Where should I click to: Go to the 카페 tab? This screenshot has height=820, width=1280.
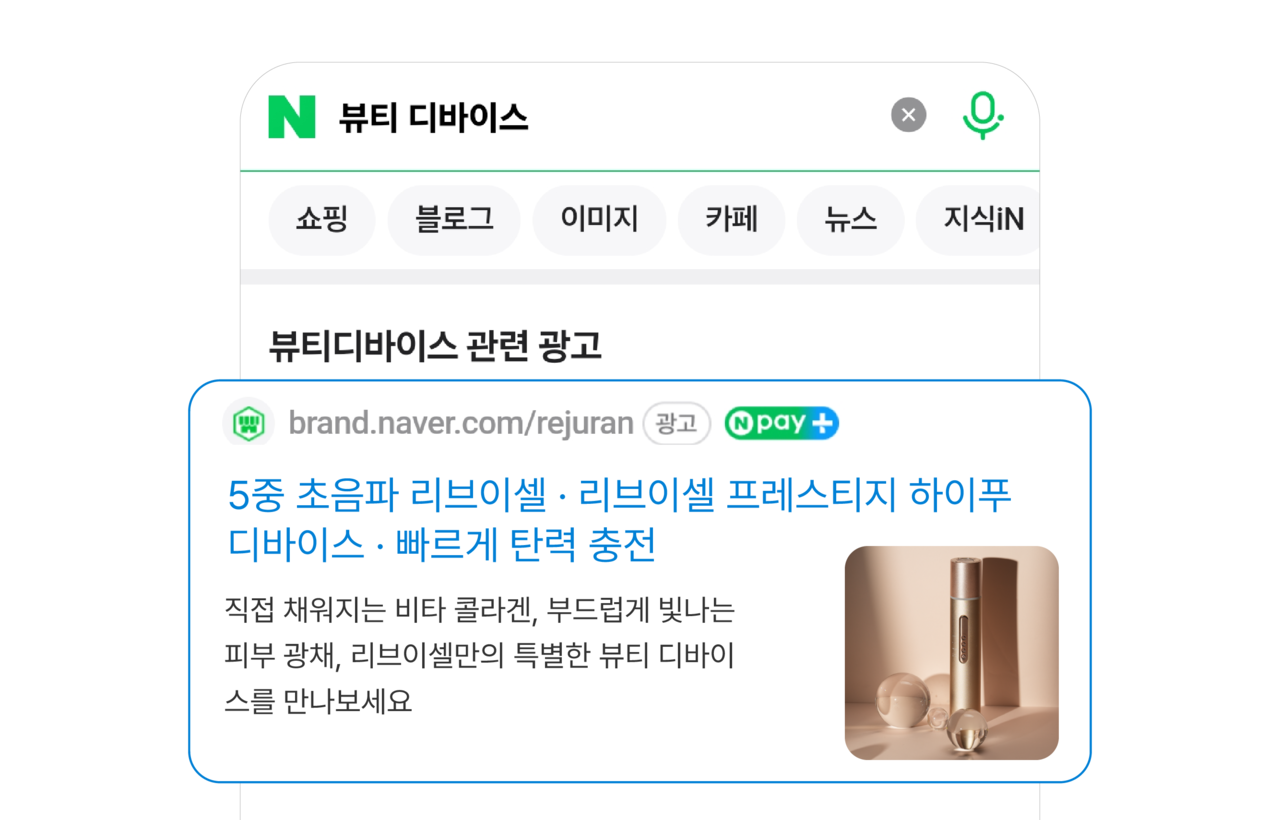tap(731, 220)
